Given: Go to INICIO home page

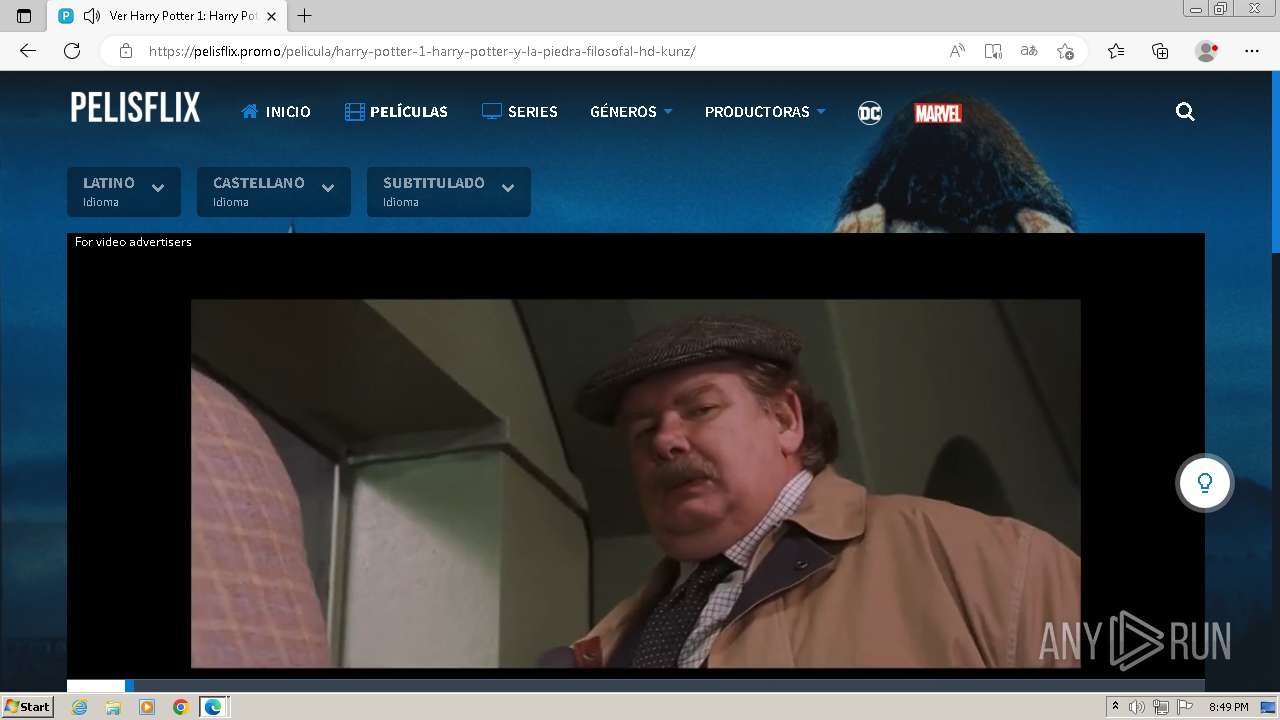Looking at the screenshot, I should tap(276, 112).
